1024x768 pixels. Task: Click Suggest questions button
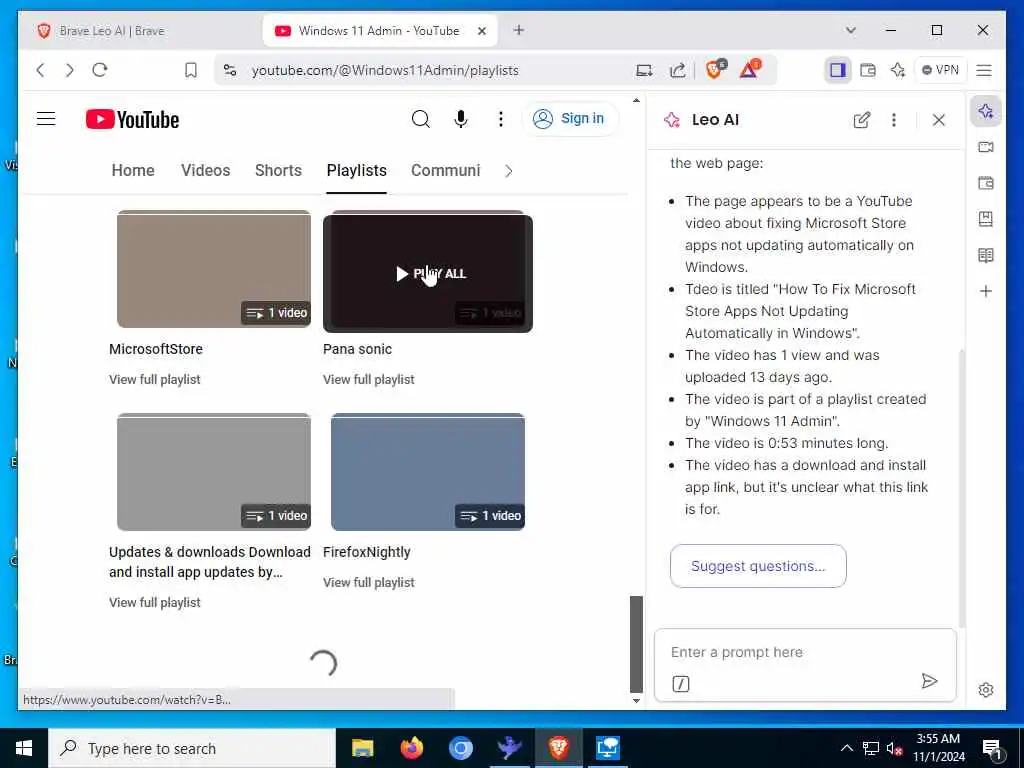(x=758, y=566)
